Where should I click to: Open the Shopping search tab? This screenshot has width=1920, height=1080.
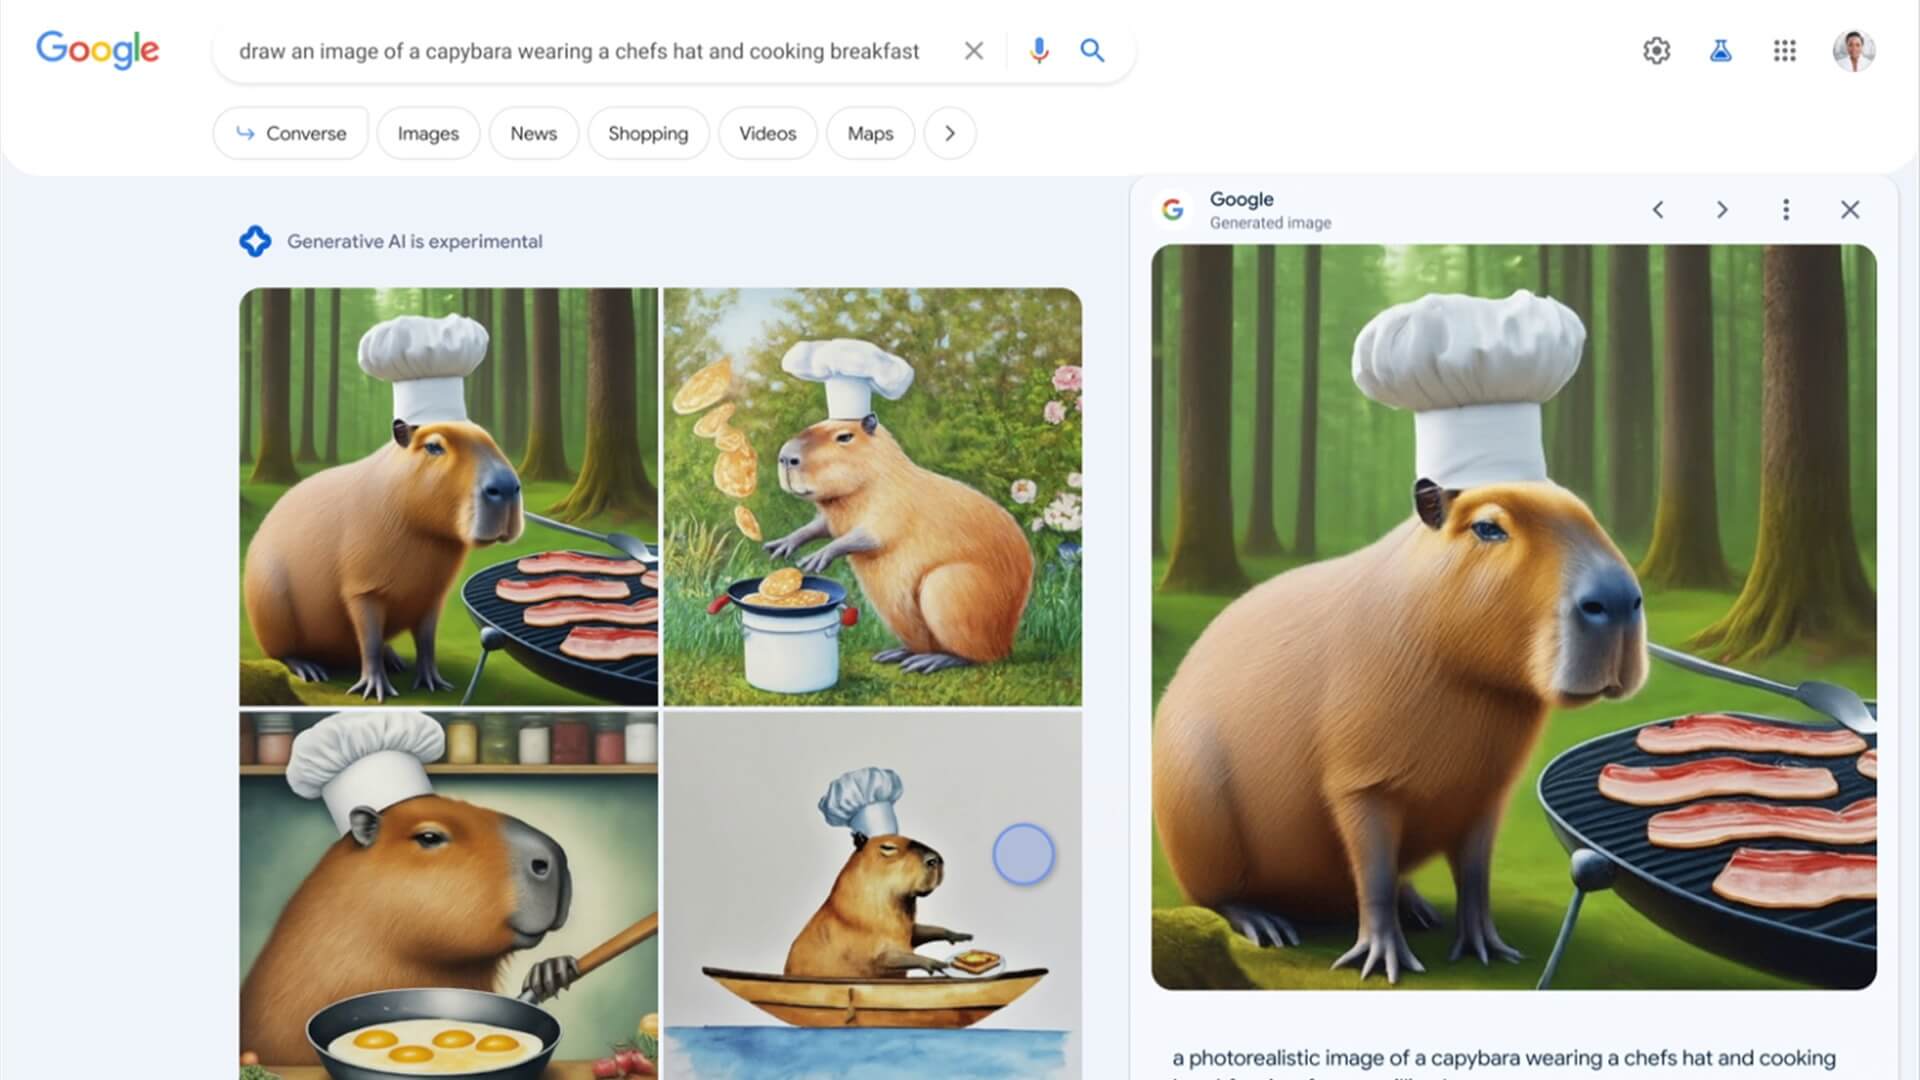pos(647,133)
